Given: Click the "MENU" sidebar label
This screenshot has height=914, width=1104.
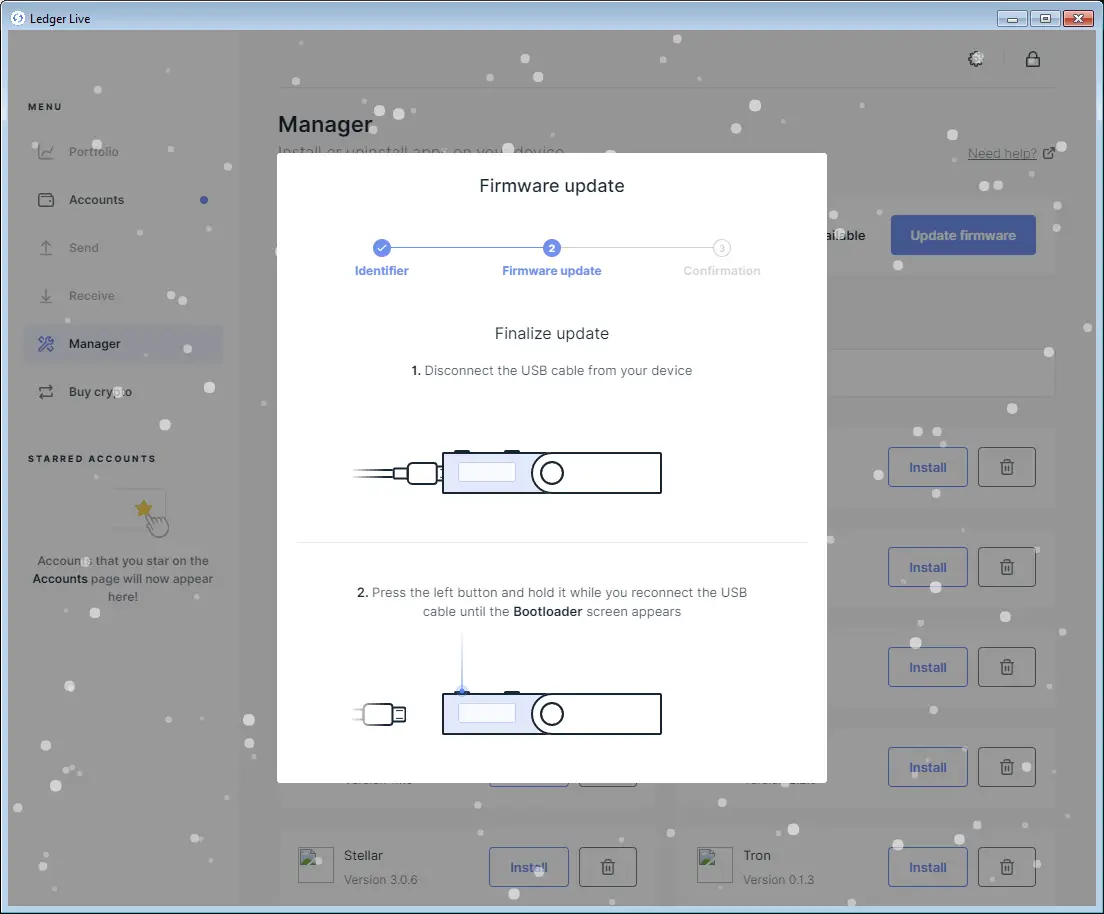Looking at the screenshot, I should coord(45,106).
